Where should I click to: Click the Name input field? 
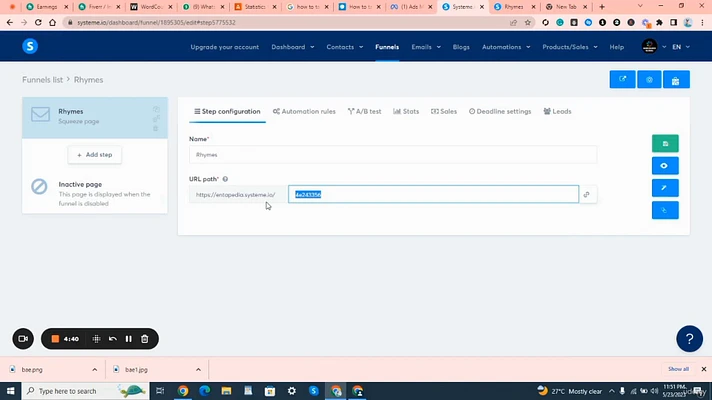392,155
